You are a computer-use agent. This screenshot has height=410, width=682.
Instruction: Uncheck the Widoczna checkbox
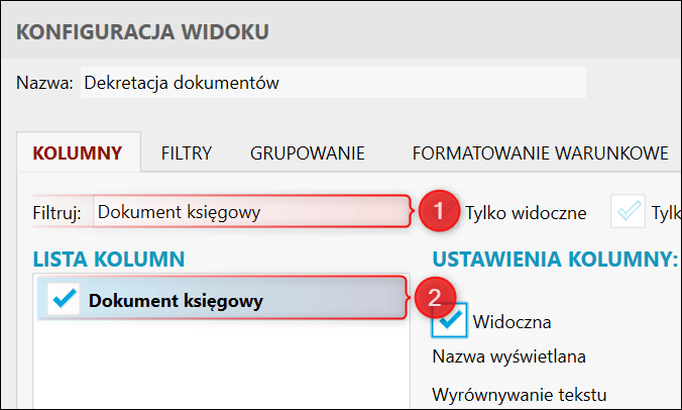click(x=449, y=320)
